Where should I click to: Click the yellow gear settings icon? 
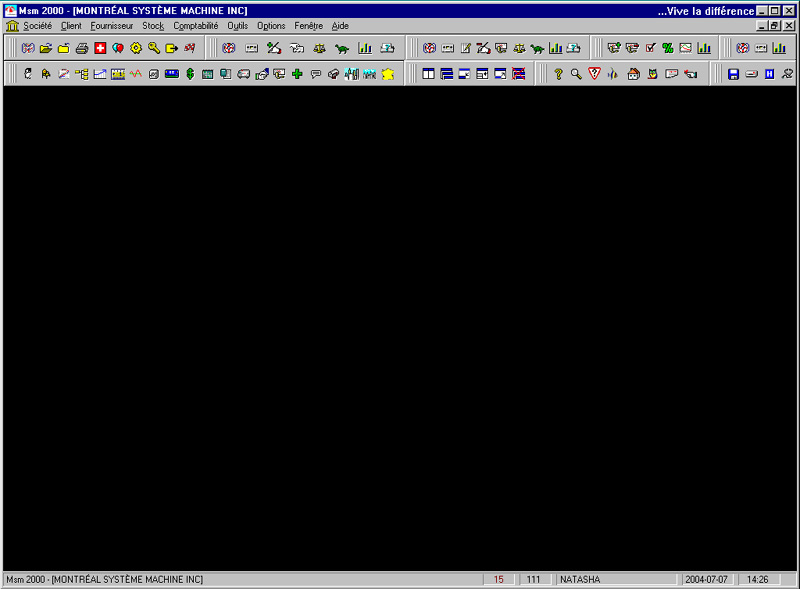click(136, 48)
